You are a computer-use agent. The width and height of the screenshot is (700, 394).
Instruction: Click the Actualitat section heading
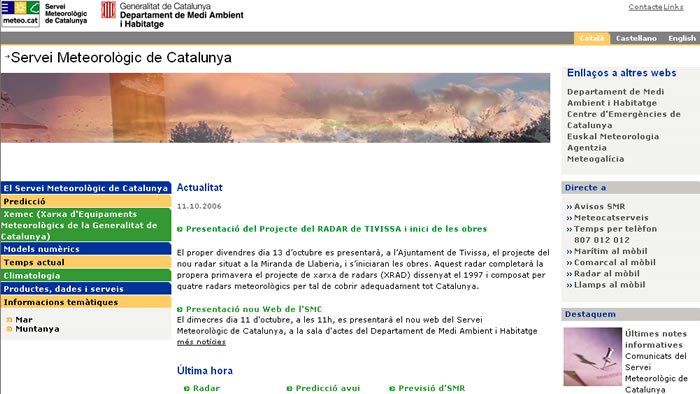[200, 187]
